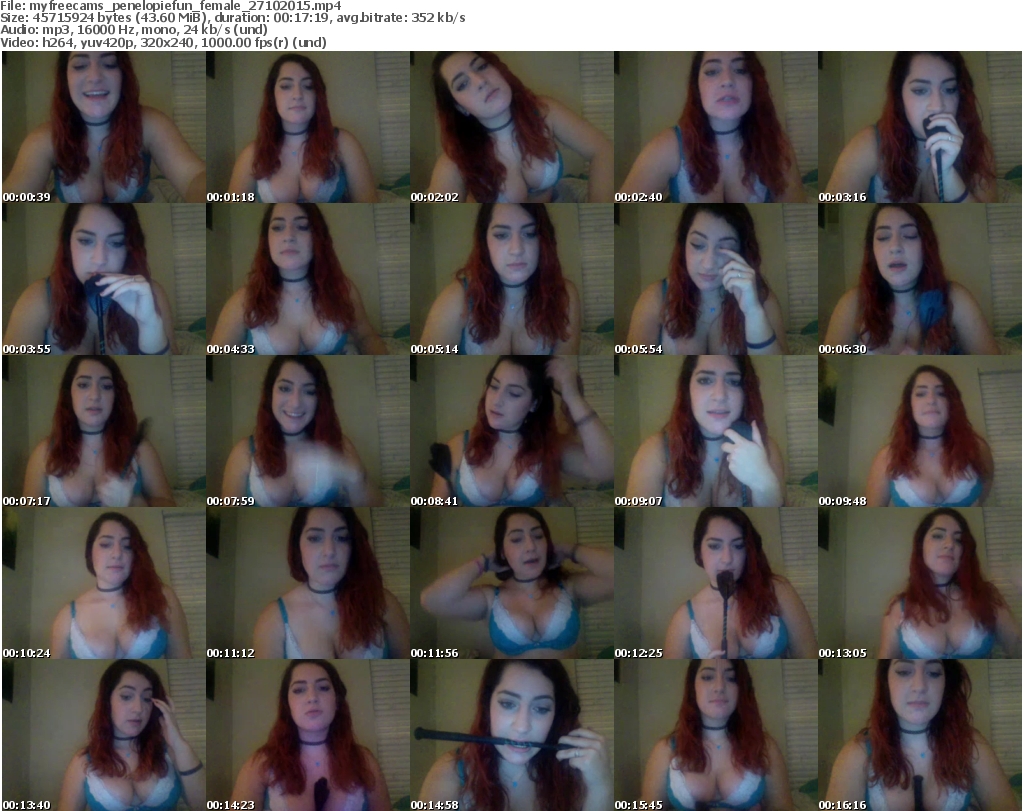Choose the thumbnail marked 00:11:12
This screenshot has height=811, width=1024.
308,584
